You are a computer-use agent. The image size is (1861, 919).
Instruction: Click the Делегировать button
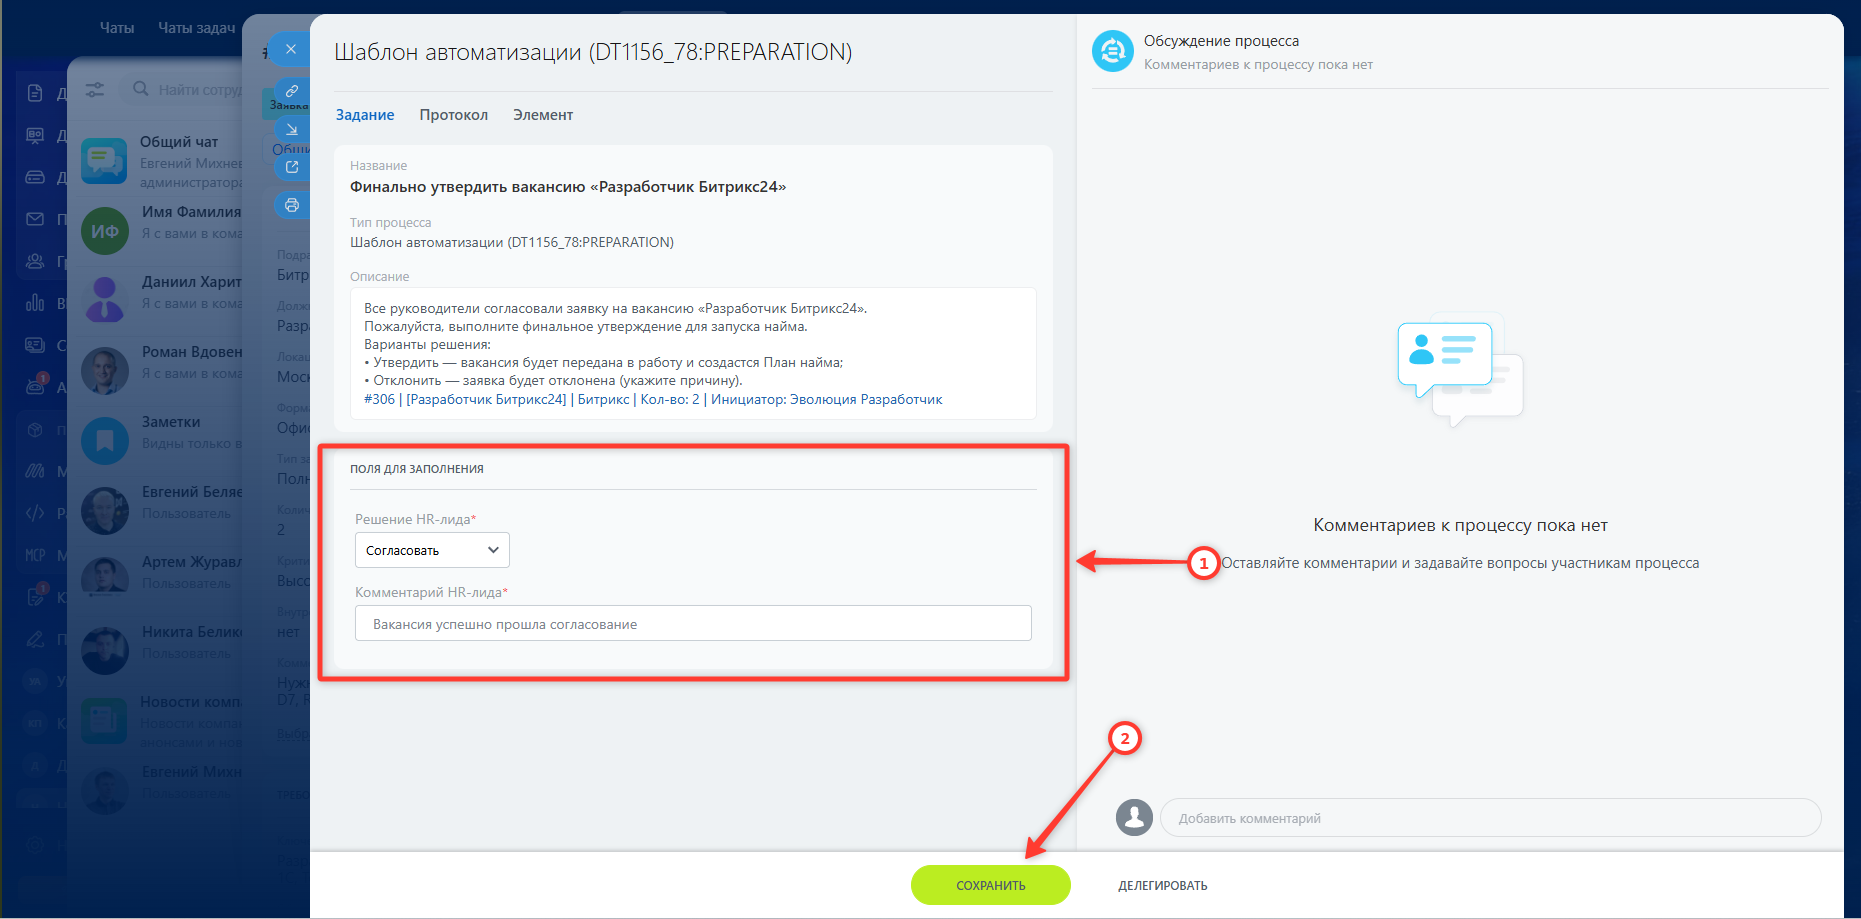pyautogui.click(x=1163, y=885)
